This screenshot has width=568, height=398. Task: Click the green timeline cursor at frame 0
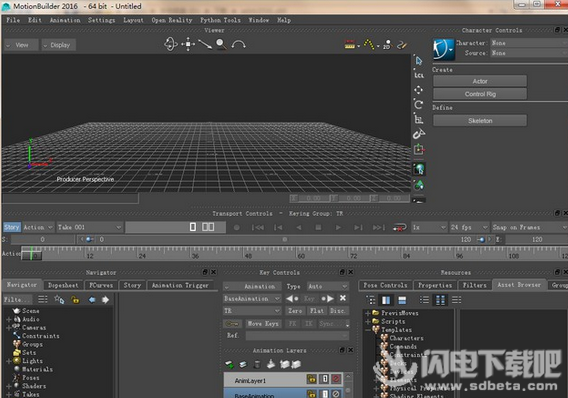pyautogui.click(x=32, y=253)
